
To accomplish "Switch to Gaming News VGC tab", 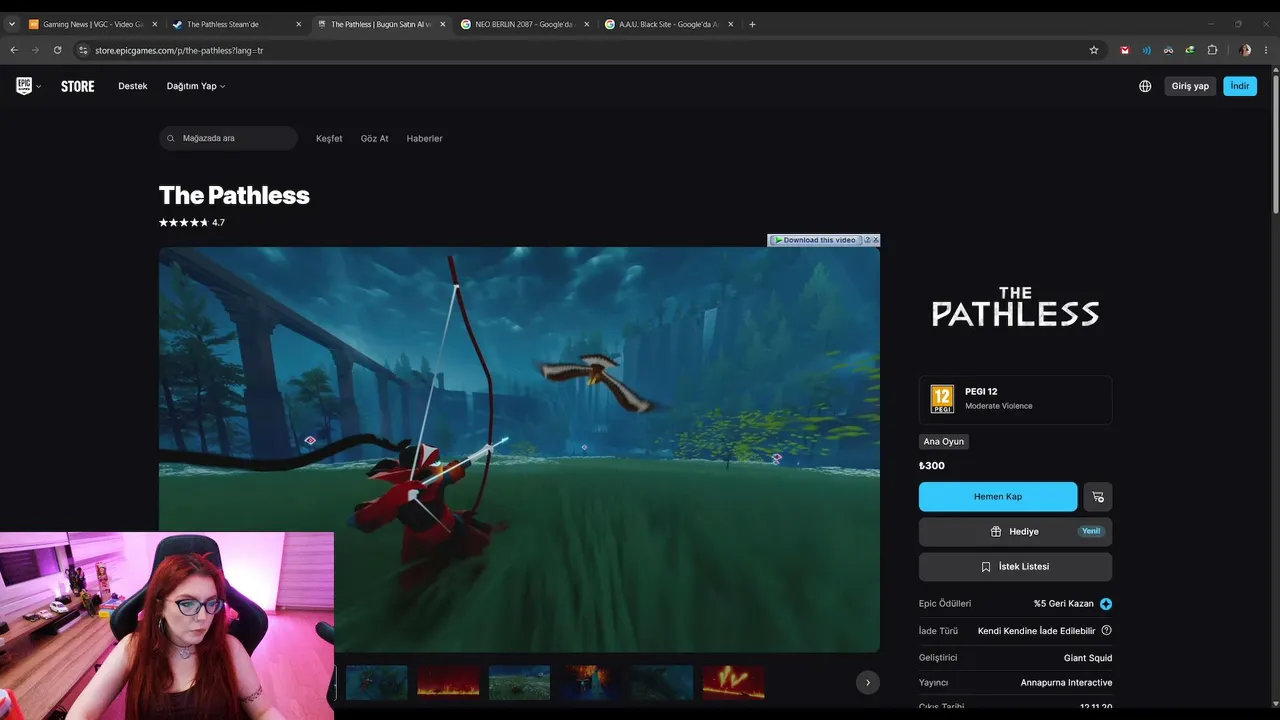I will (x=93, y=24).
